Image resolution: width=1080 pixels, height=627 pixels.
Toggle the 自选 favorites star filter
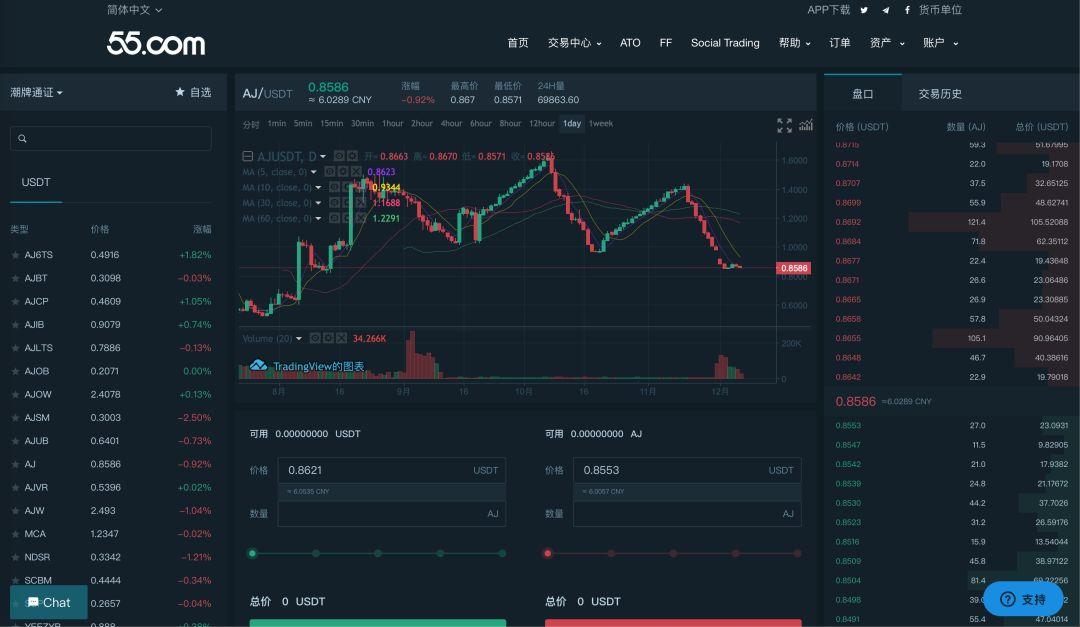point(193,92)
